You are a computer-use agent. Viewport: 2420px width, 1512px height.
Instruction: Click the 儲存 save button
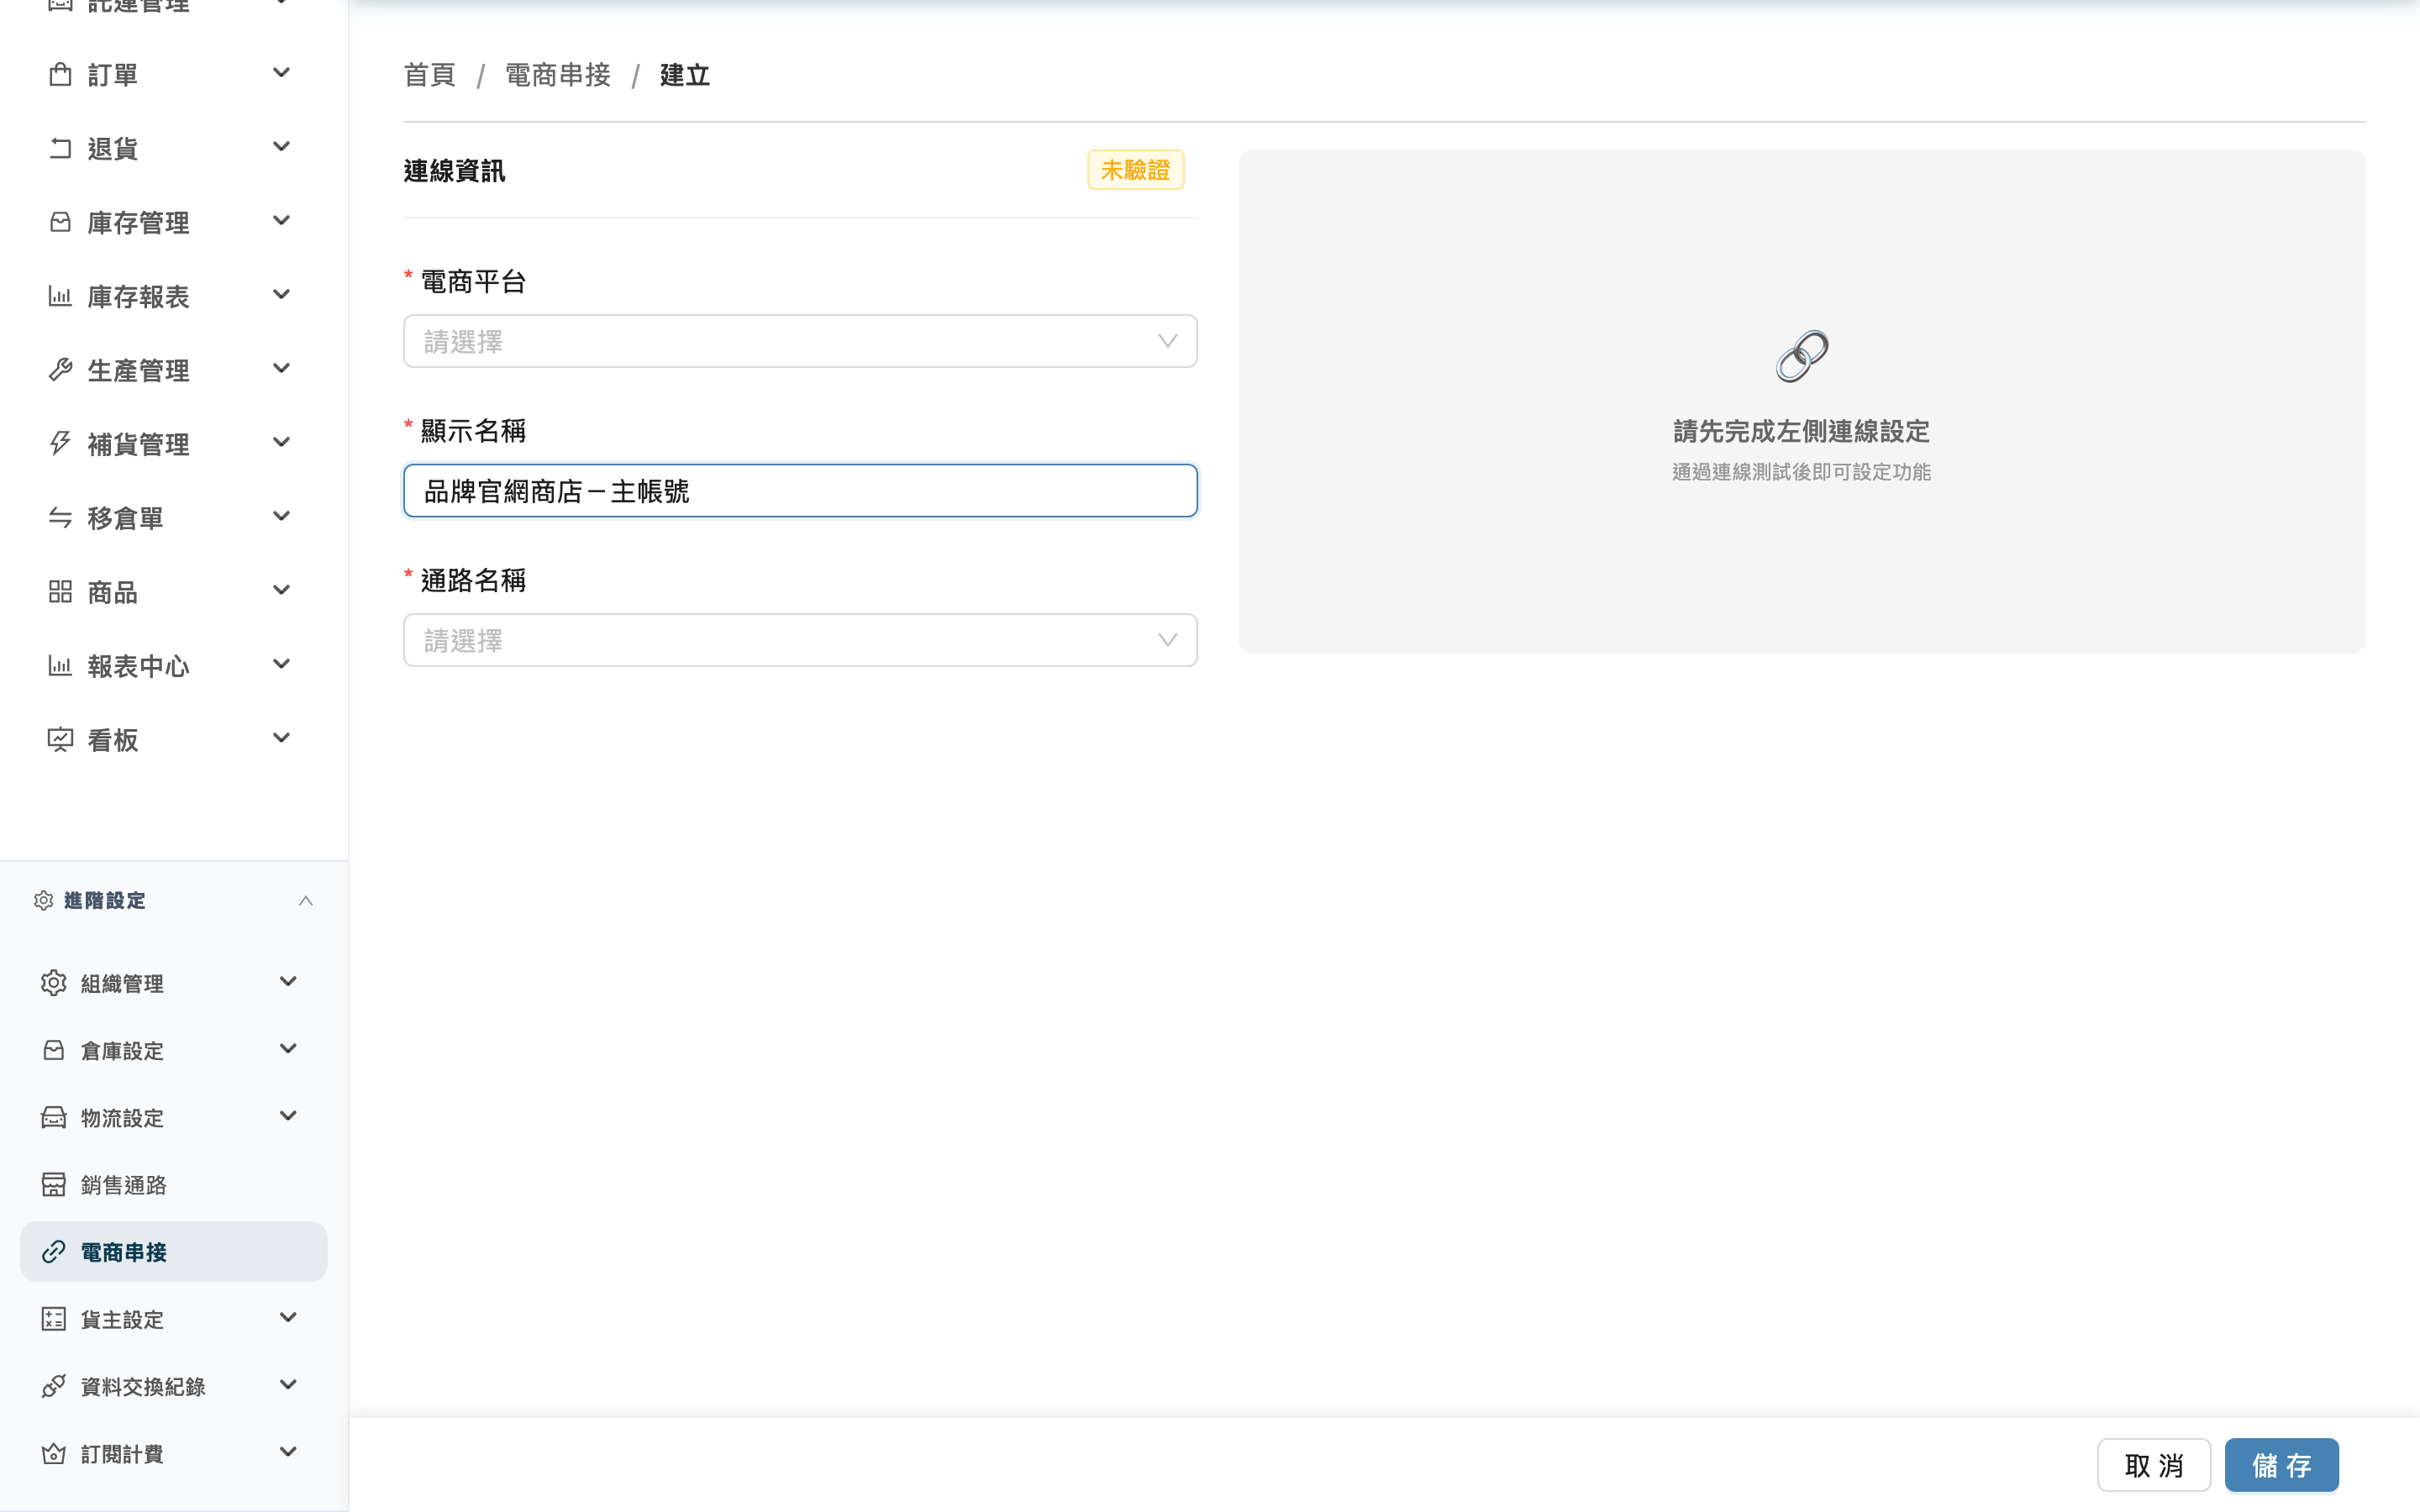coord(2281,1465)
